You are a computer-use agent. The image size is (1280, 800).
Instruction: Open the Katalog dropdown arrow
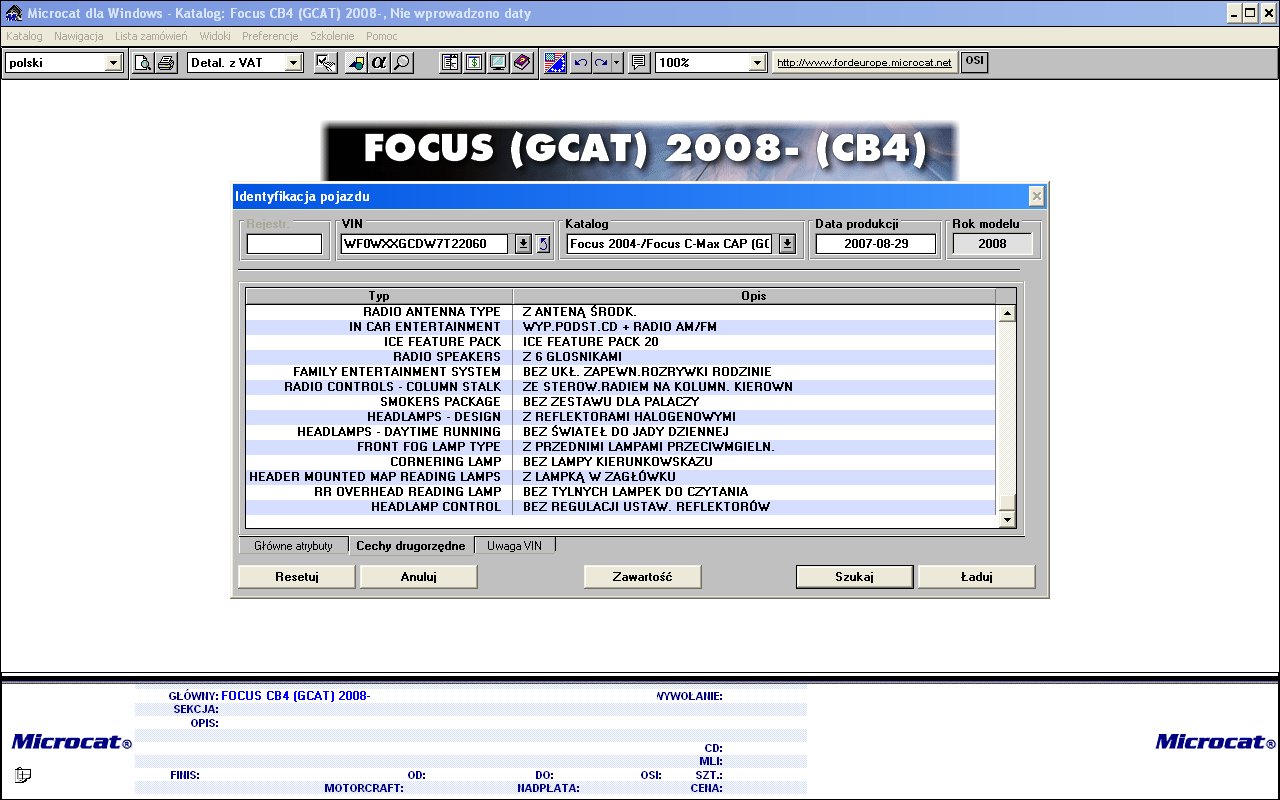[787, 244]
